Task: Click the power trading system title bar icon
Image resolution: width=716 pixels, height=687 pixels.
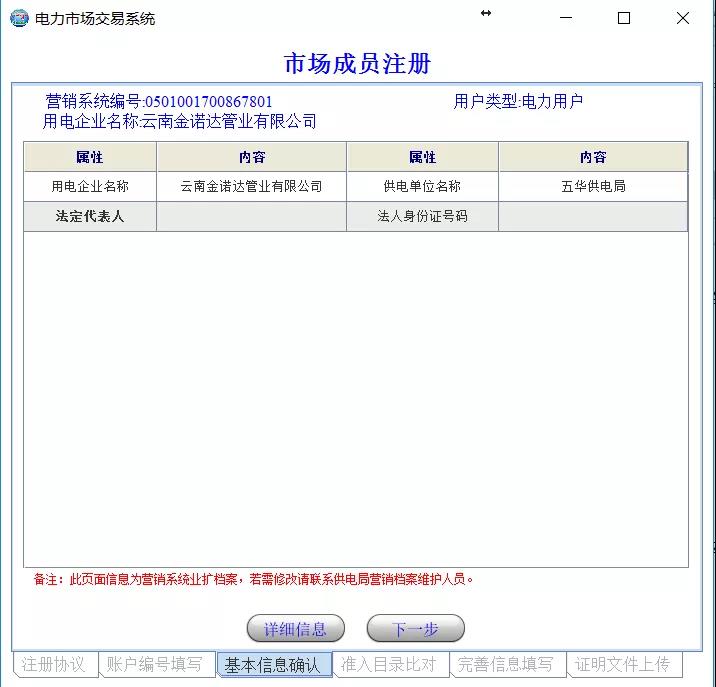Action: coord(19,19)
